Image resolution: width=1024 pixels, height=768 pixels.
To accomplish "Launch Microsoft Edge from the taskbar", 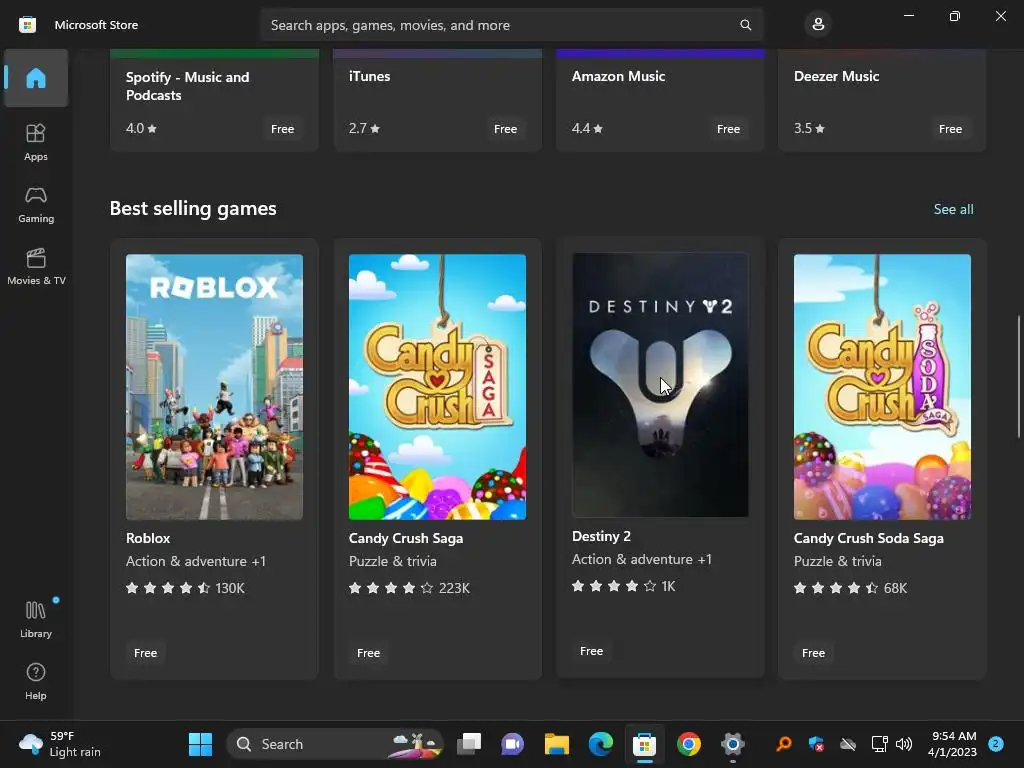I will point(600,744).
